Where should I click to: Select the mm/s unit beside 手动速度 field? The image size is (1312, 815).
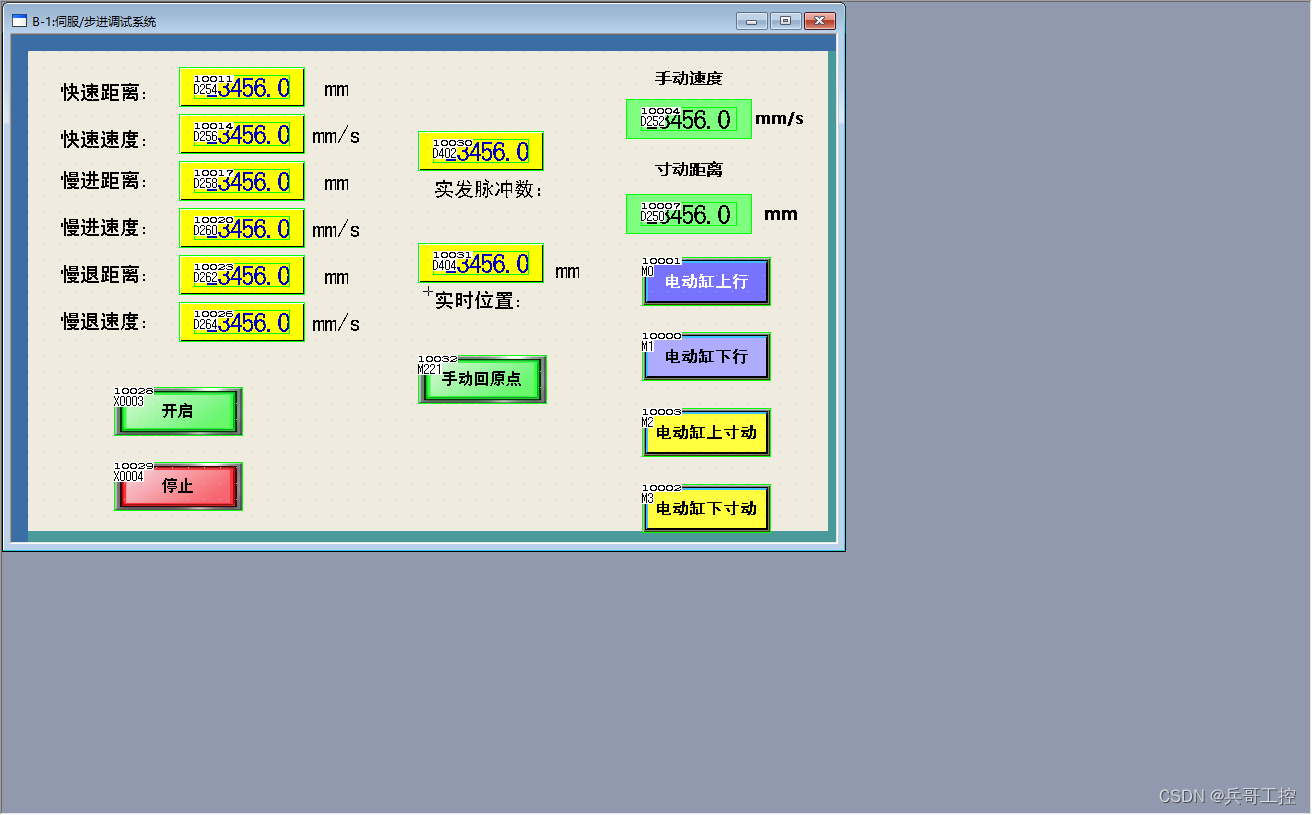[779, 119]
